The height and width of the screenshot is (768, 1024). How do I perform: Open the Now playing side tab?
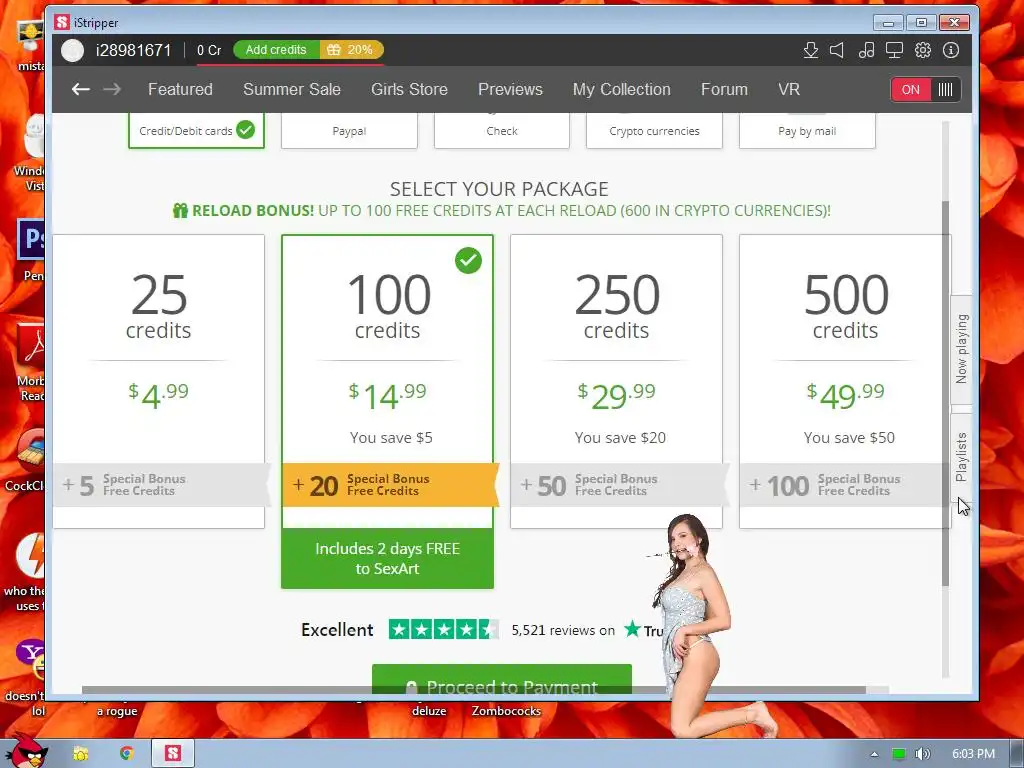click(x=961, y=348)
